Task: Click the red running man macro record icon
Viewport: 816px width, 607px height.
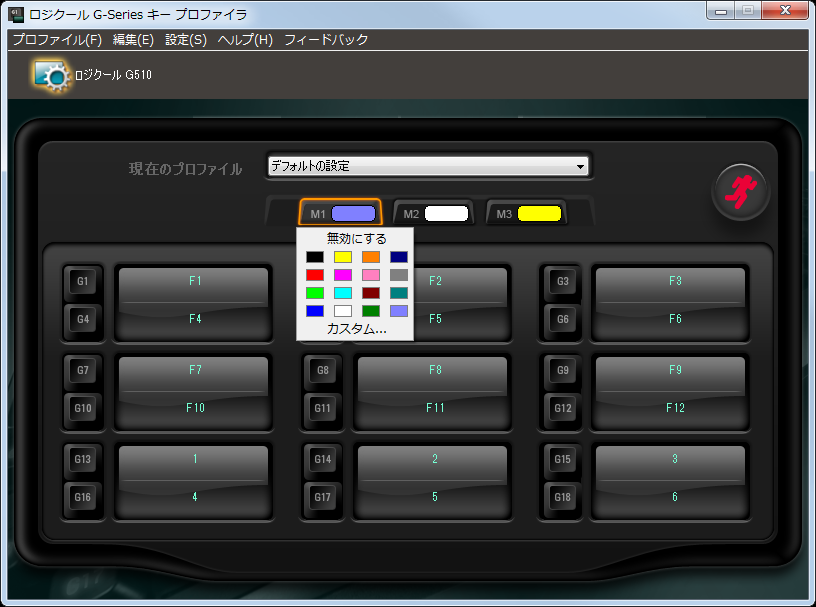Action: pyautogui.click(x=741, y=192)
